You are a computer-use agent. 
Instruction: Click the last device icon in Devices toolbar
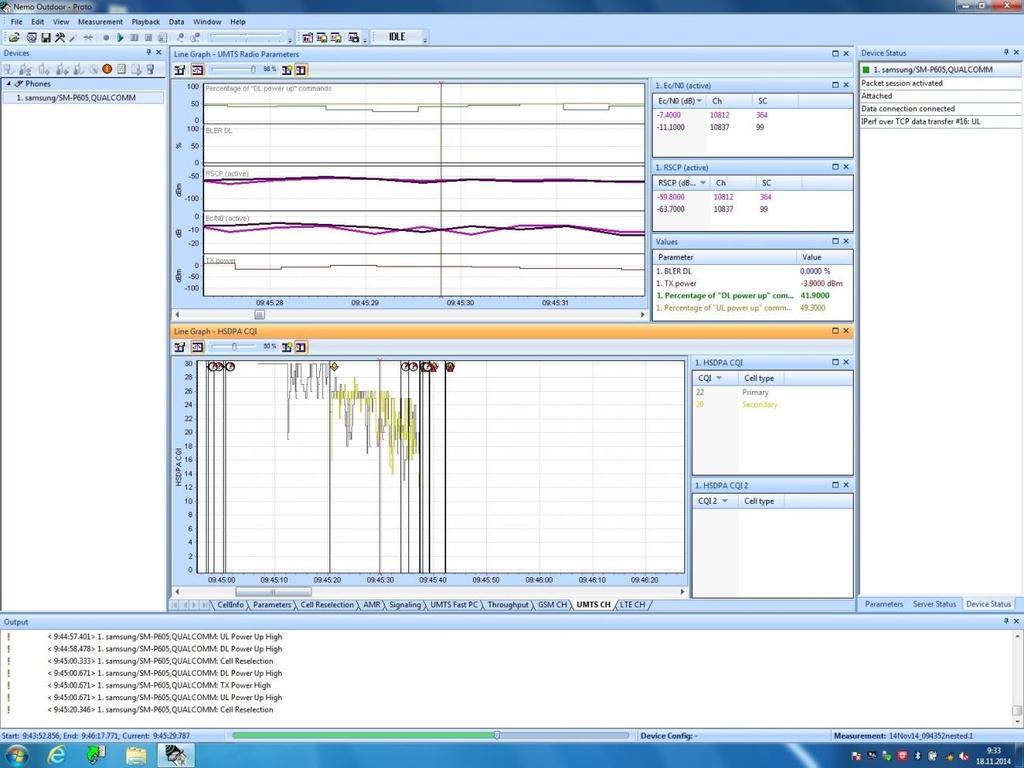[x=150, y=69]
